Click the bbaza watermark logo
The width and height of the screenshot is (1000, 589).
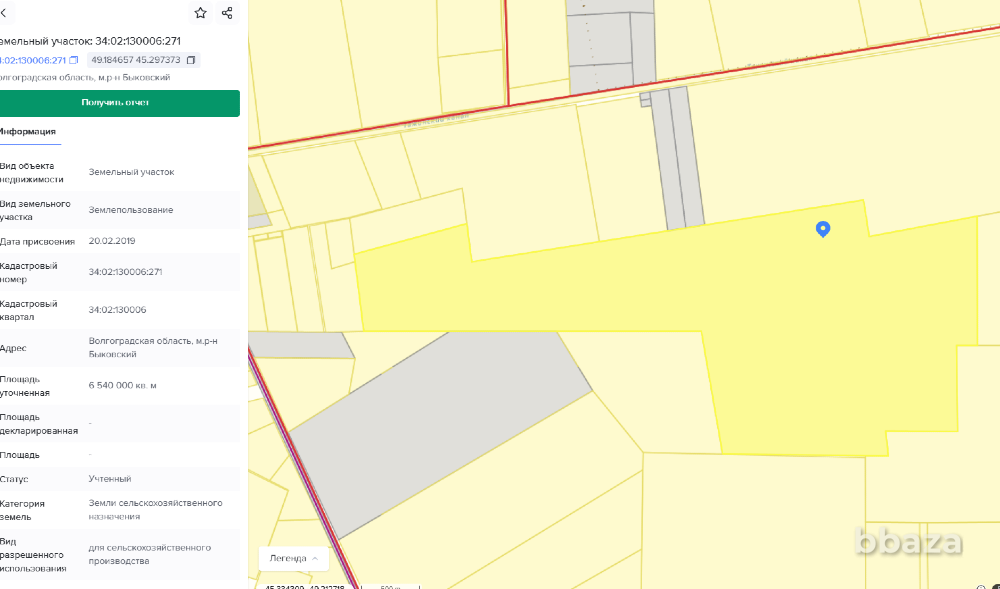click(909, 542)
